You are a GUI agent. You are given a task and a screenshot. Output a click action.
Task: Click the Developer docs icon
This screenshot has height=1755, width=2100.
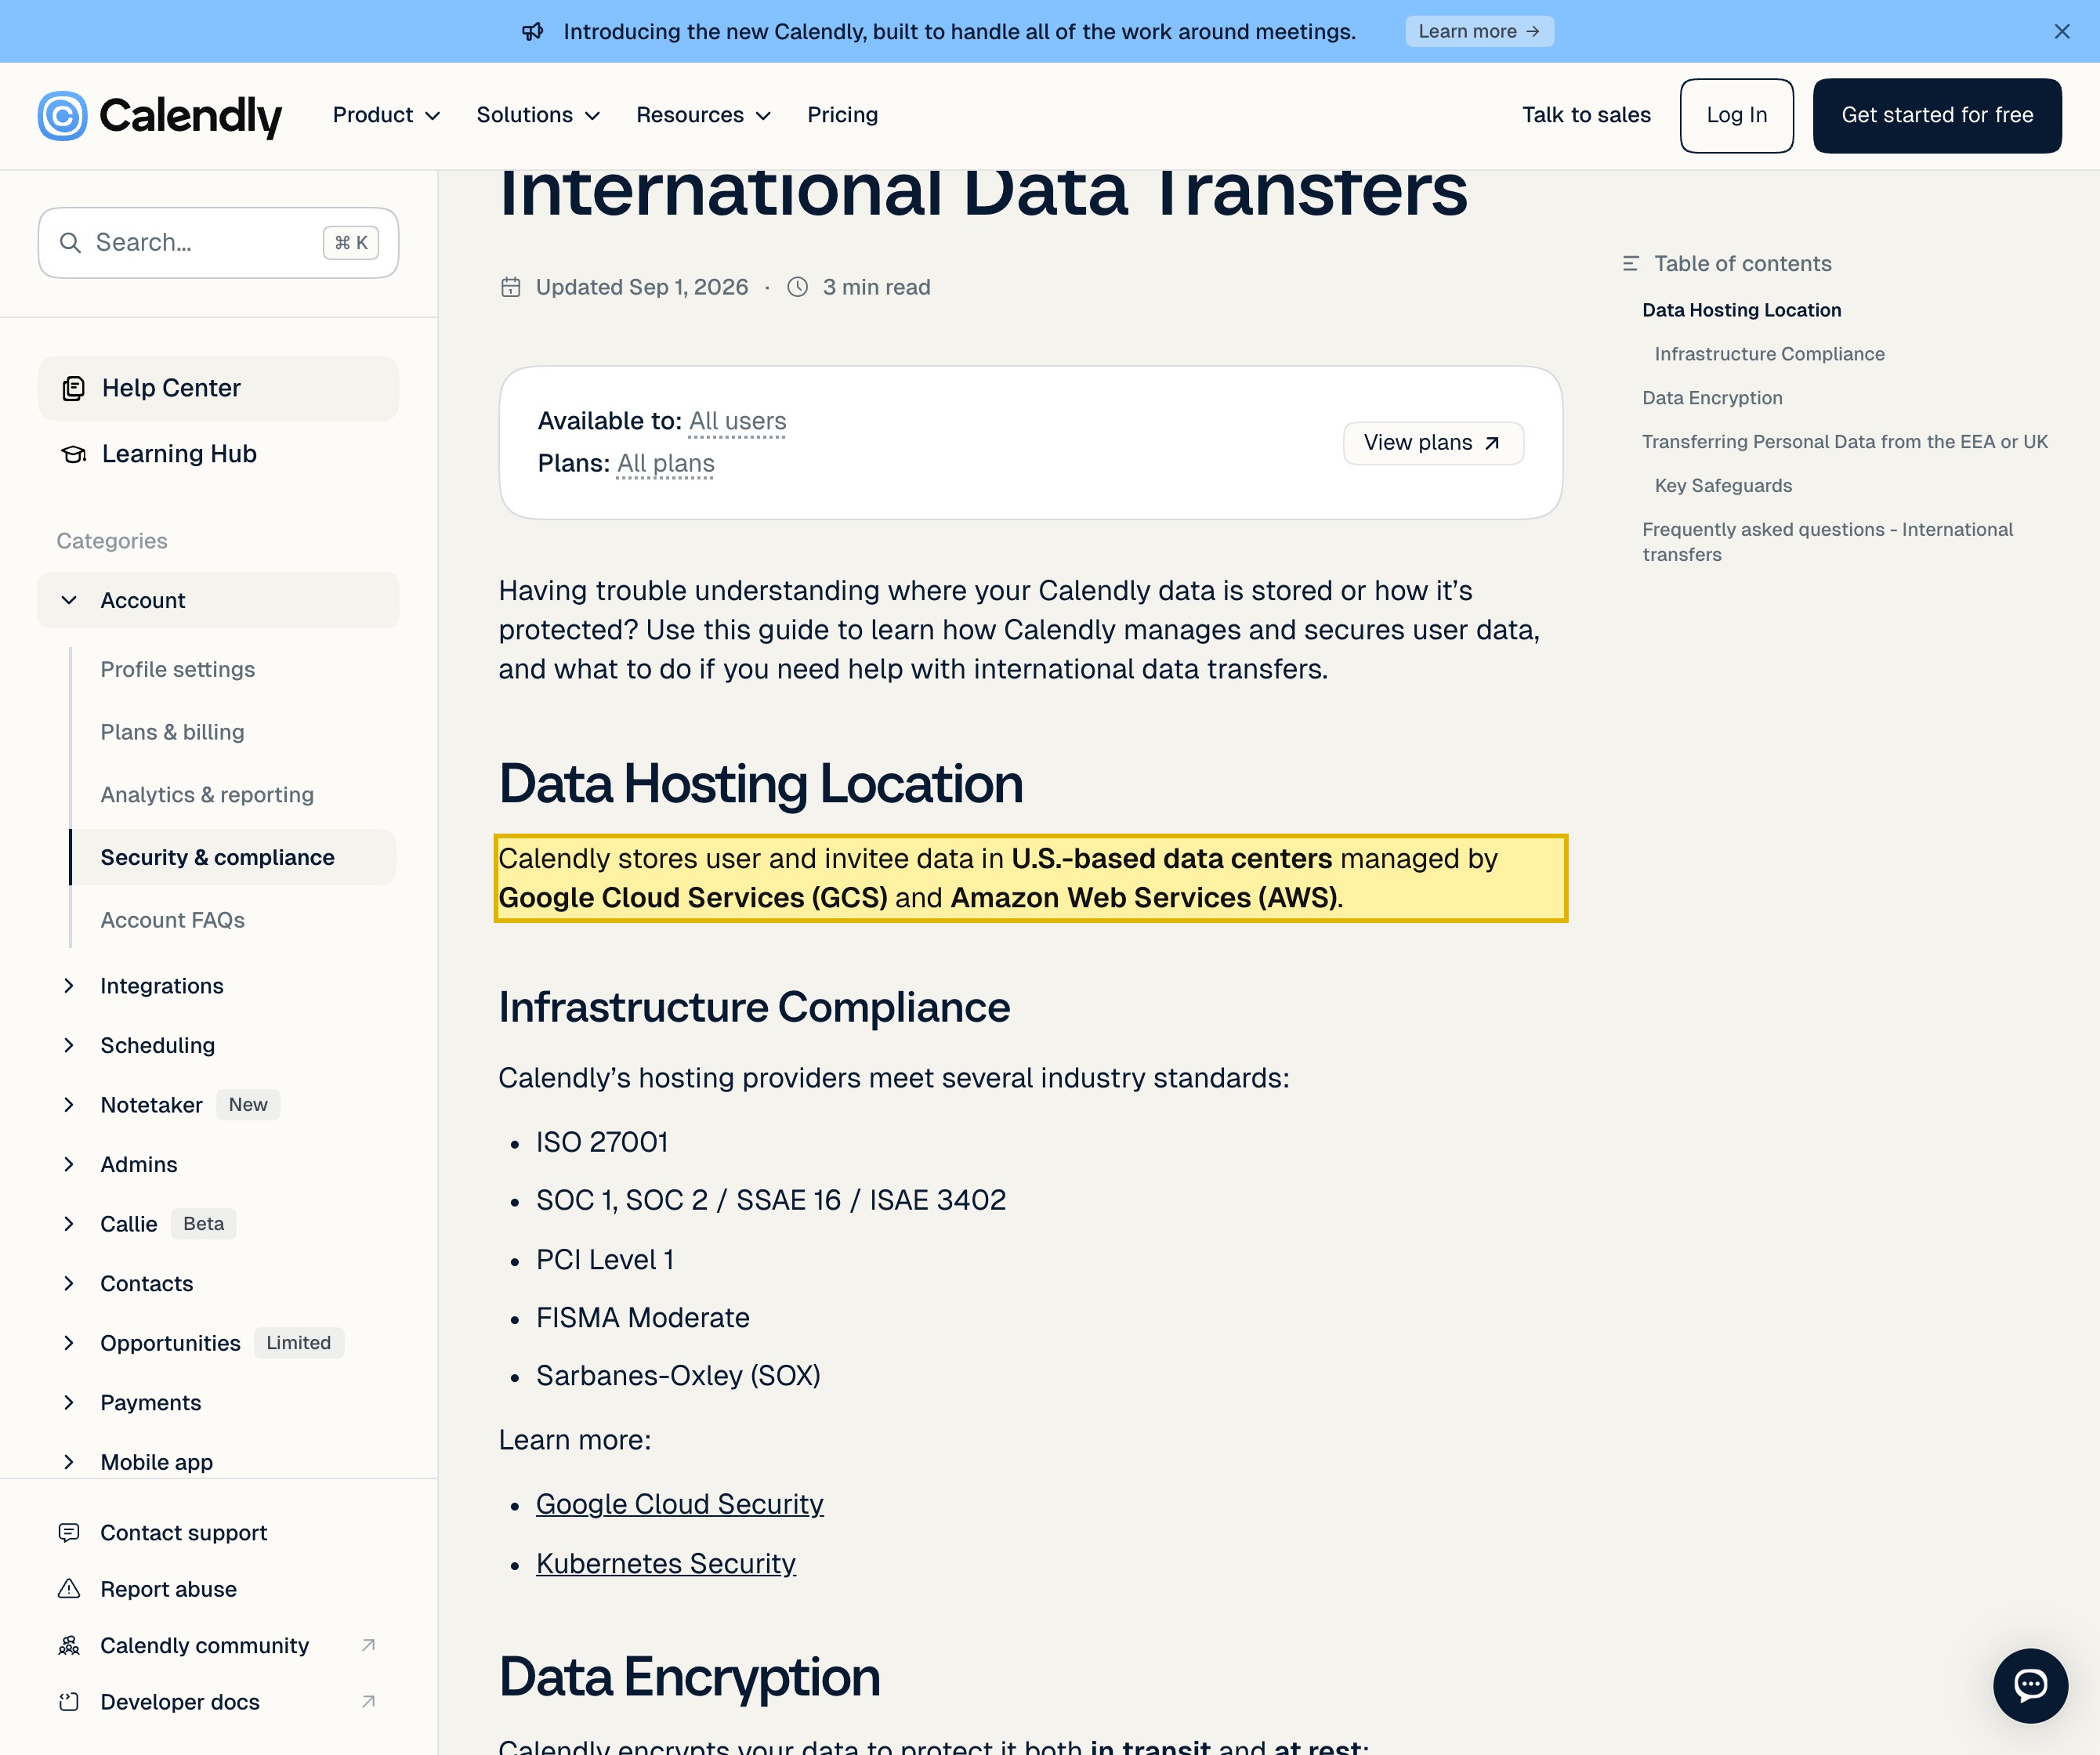pyautogui.click(x=69, y=1701)
